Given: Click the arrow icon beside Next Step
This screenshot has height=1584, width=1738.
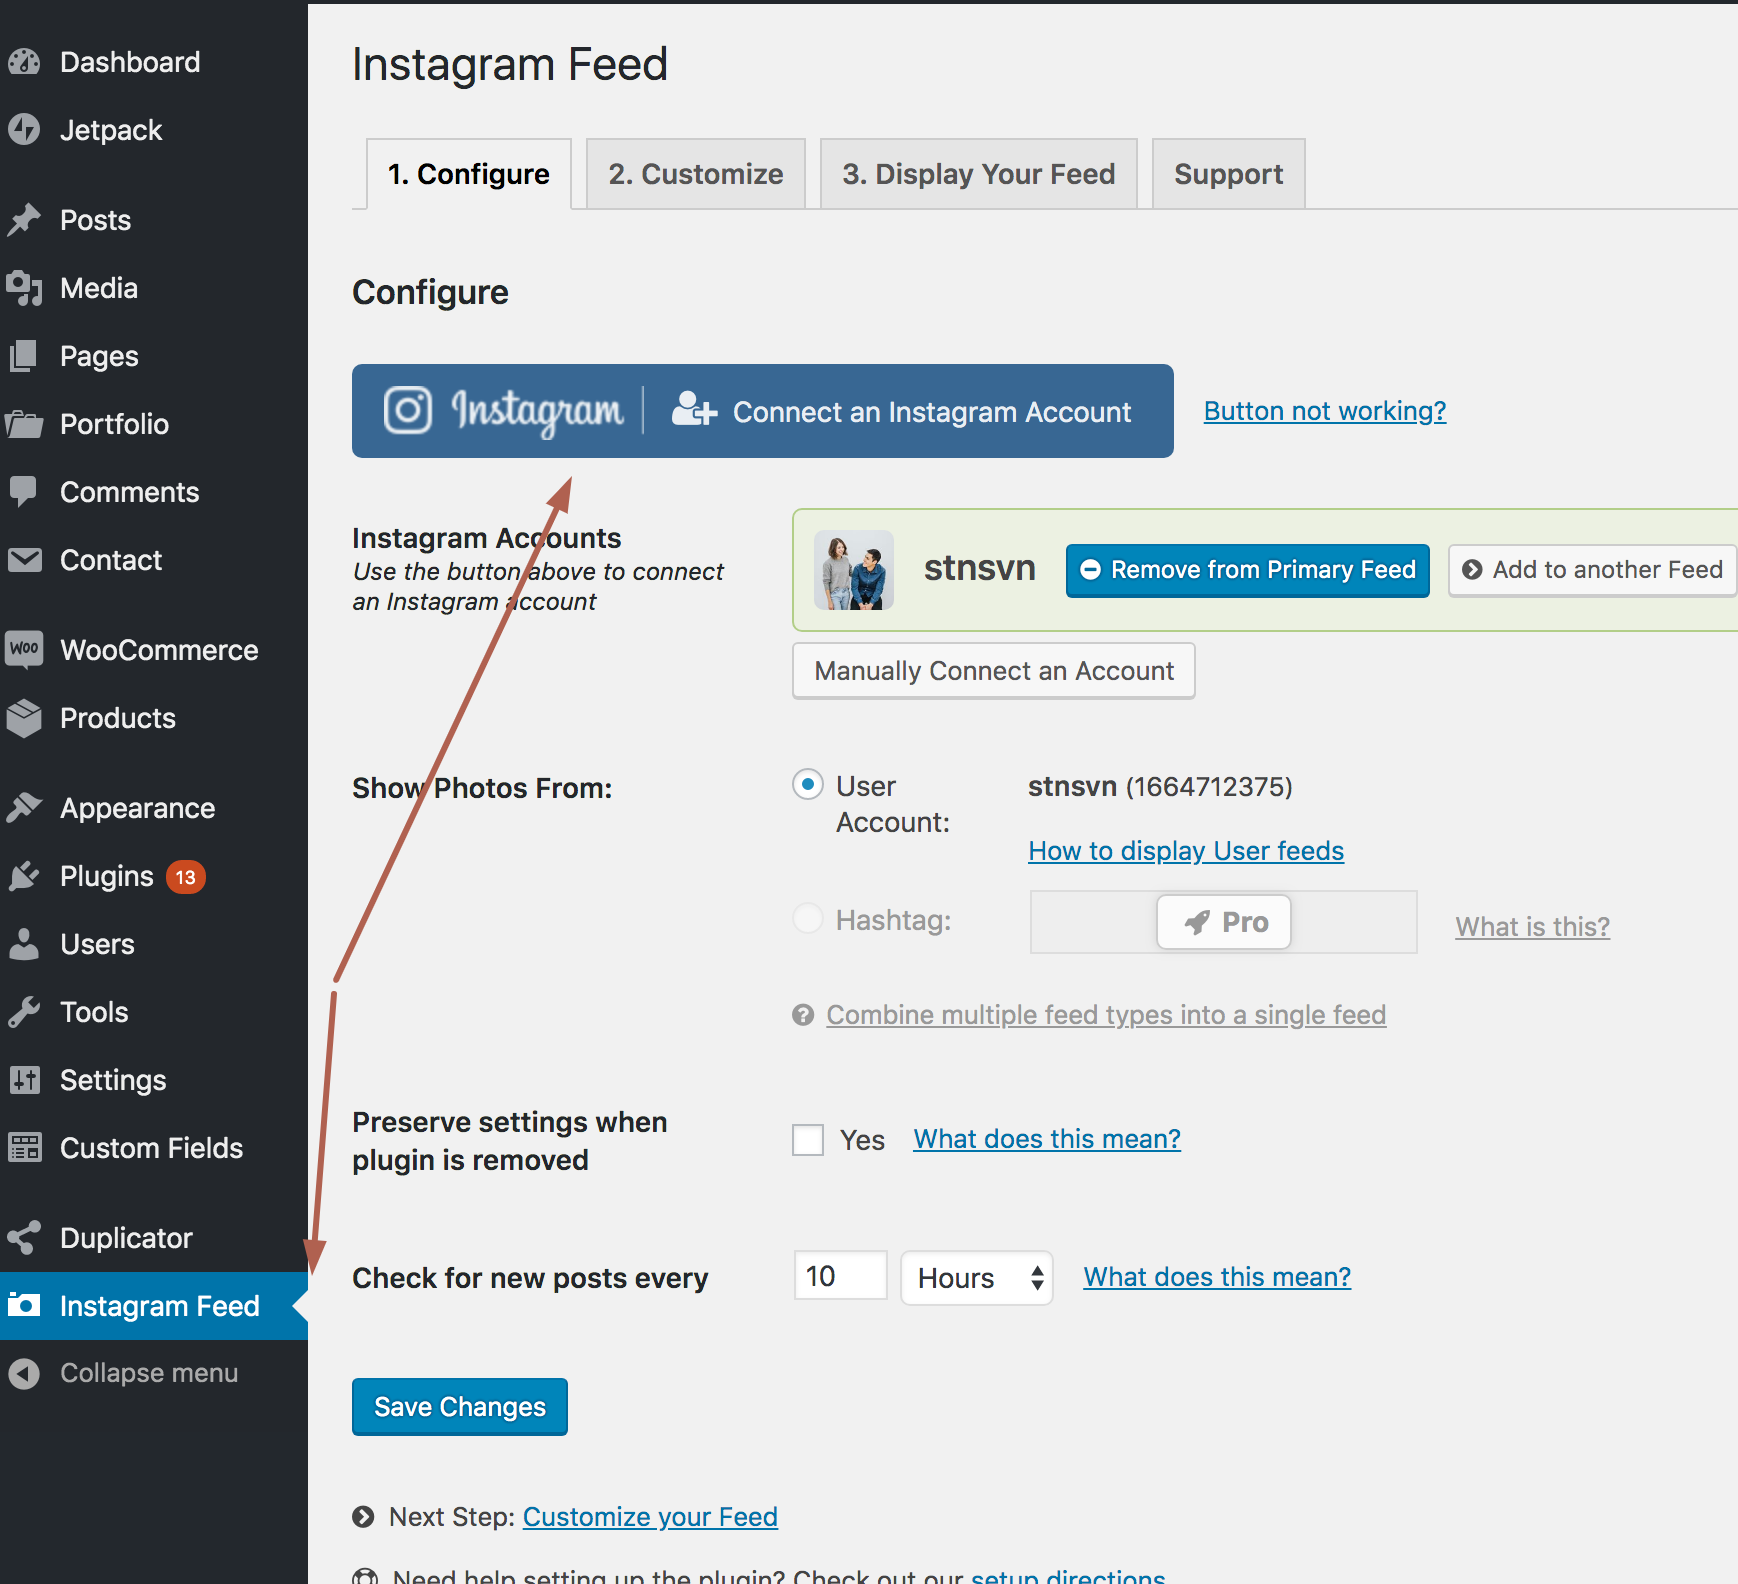Looking at the screenshot, I should (x=363, y=1517).
